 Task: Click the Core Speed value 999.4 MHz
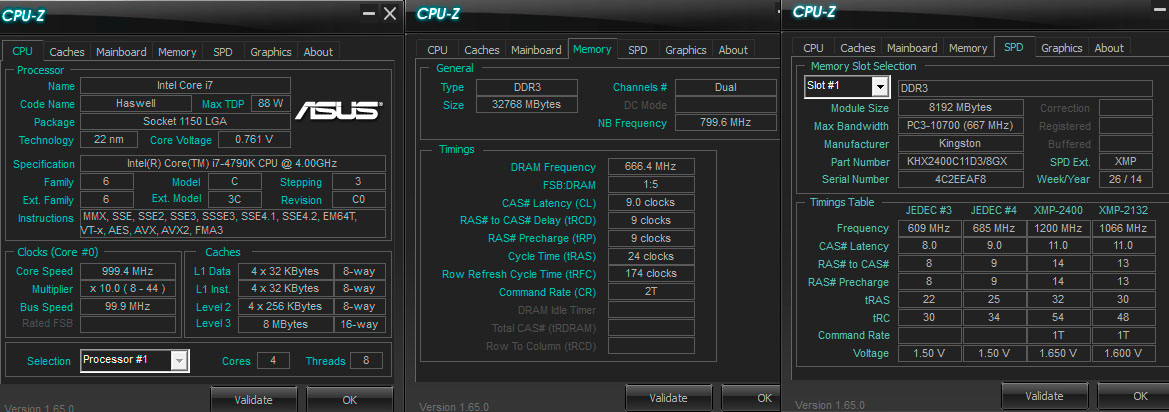coord(127,271)
